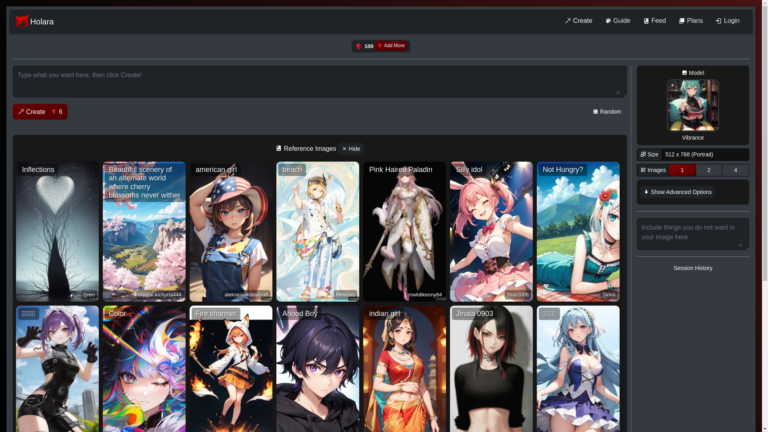Open the Create menu item in the header
The image size is (768, 432).
click(578, 21)
